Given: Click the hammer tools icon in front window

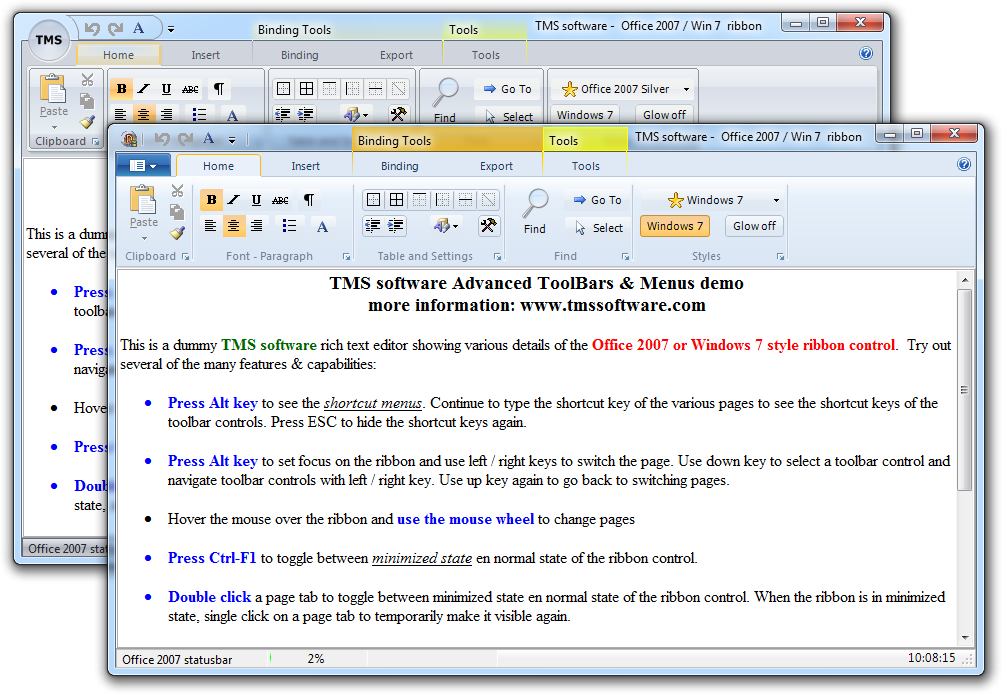Looking at the screenshot, I should point(489,226).
